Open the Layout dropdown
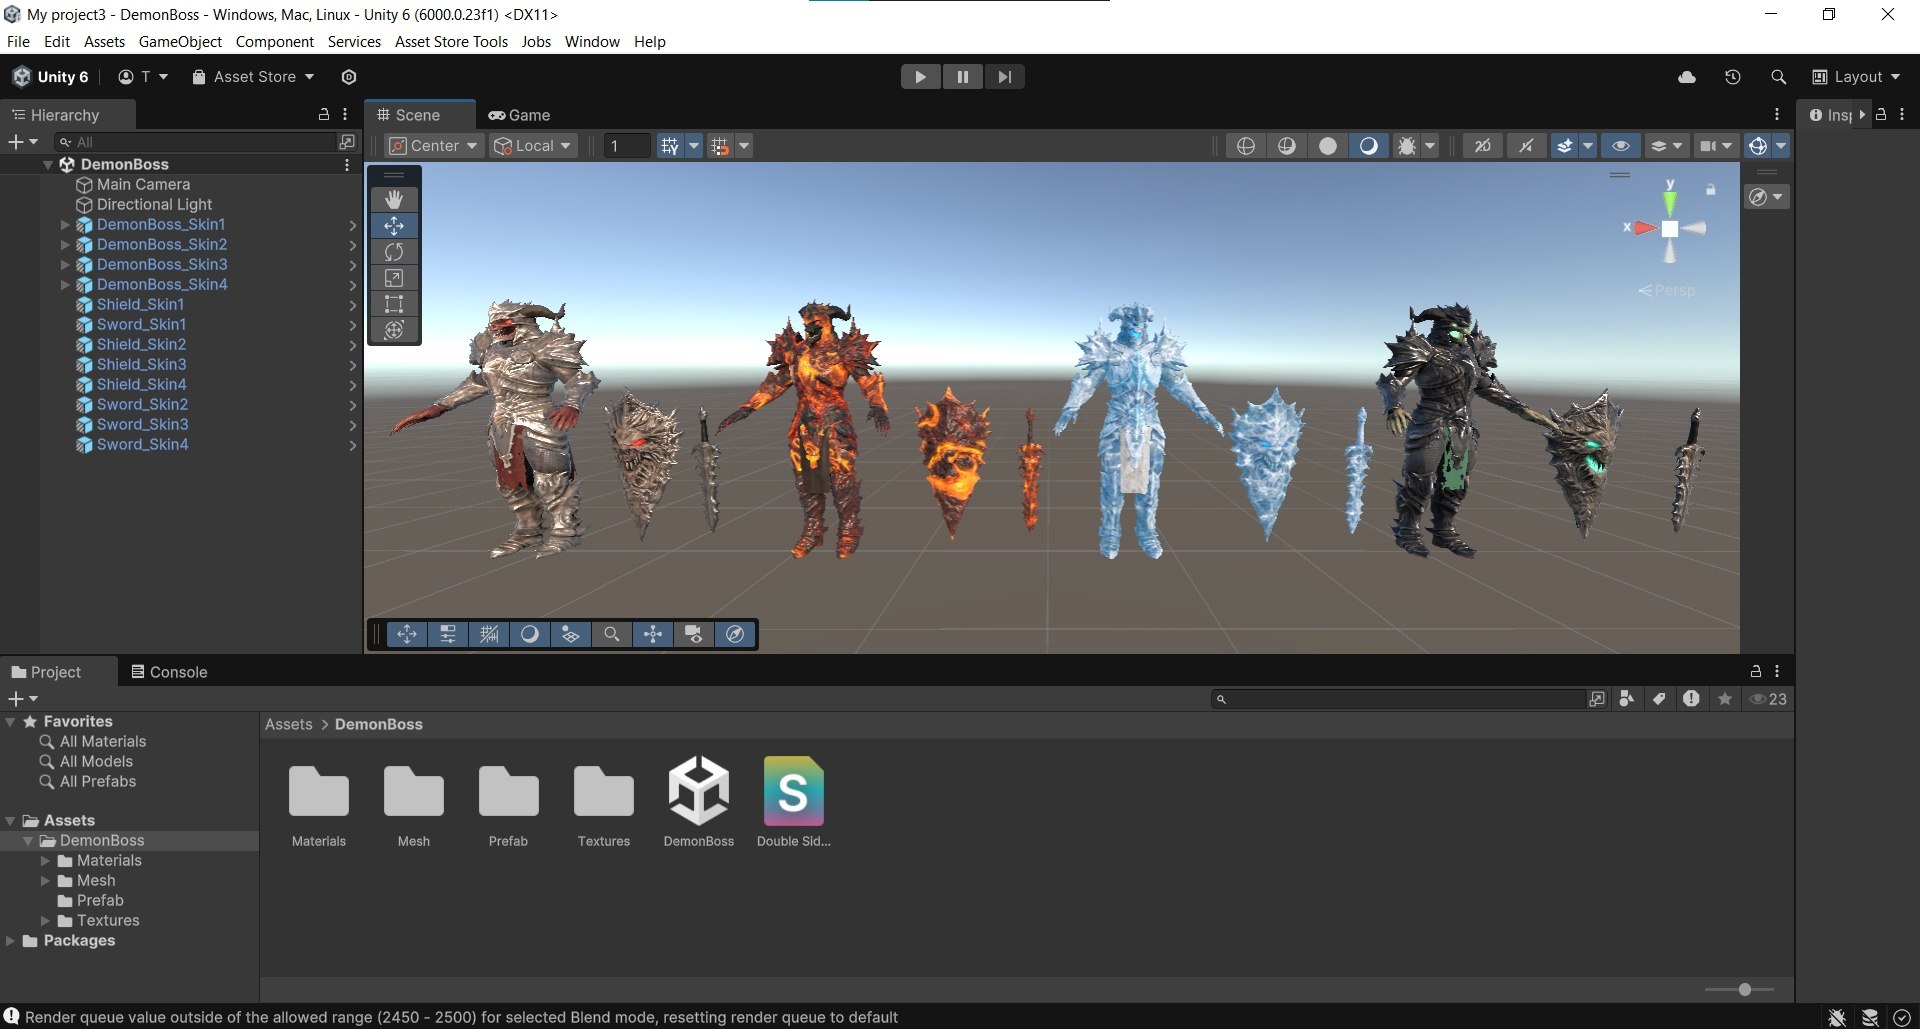Viewport: 1920px width, 1029px height. click(1856, 77)
